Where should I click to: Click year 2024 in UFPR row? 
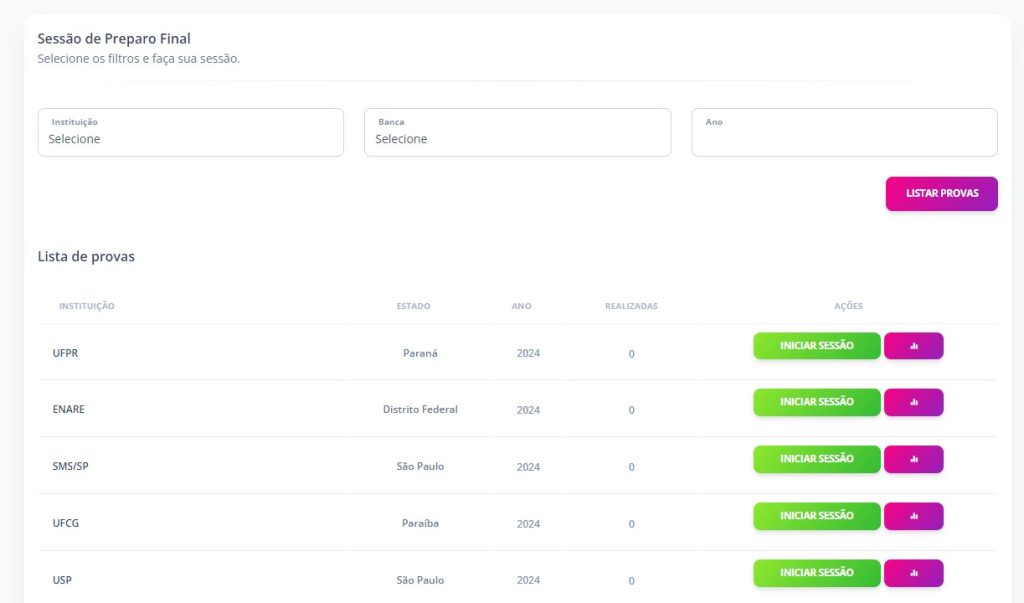click(x=528, y=353)
